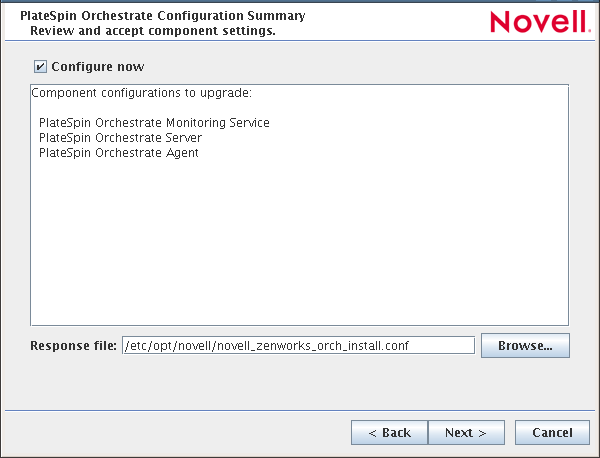Click the Browse button

[525, 346]
